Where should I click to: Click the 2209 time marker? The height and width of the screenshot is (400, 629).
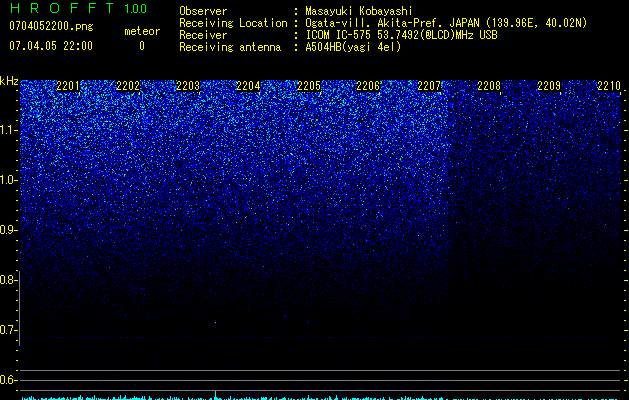click(549, 86)
